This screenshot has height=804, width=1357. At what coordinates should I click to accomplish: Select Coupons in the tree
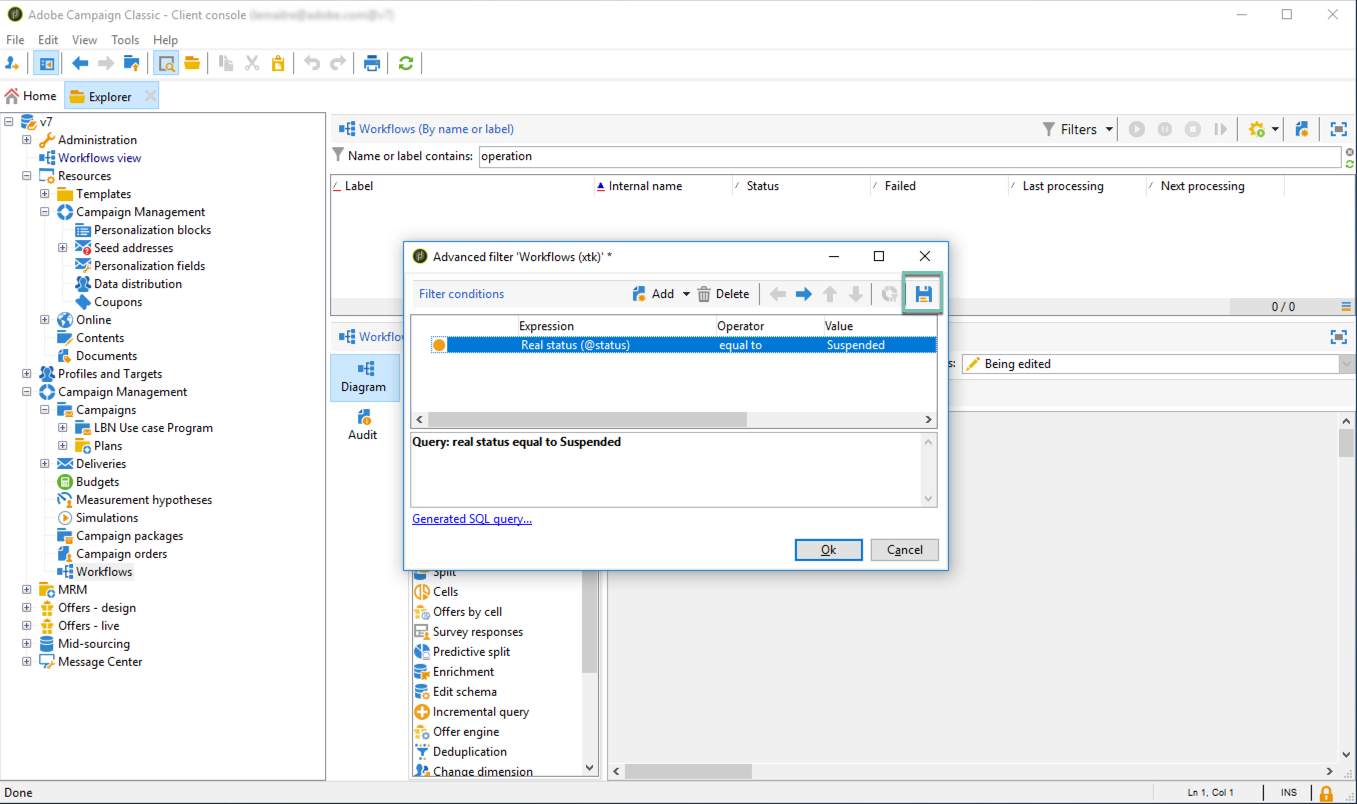[x=118, y=302]
